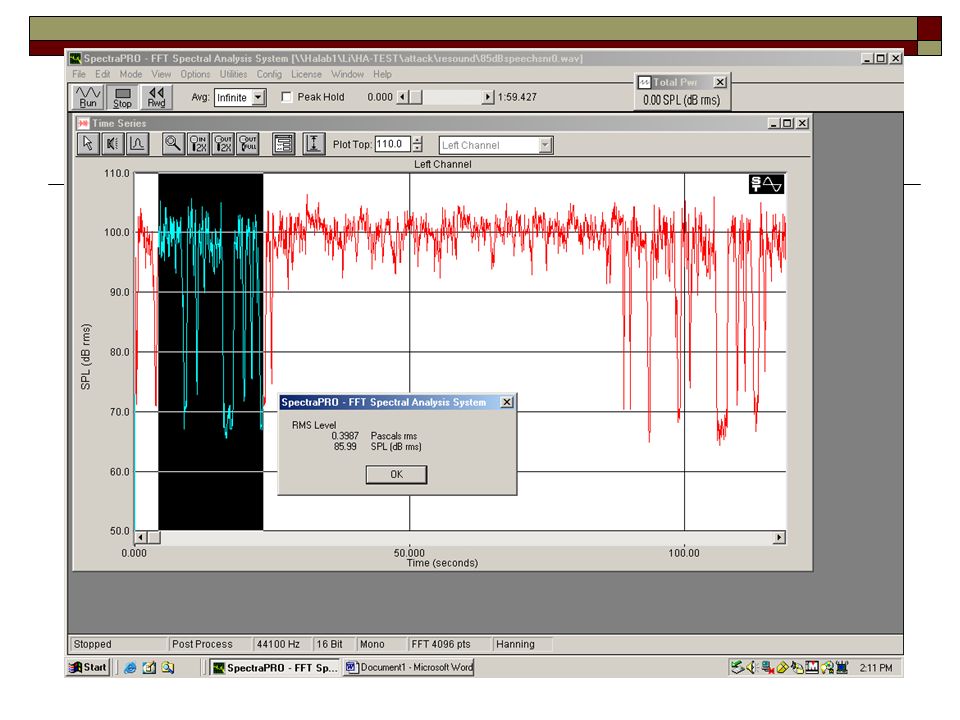
Task: Click the network disconnected tray icon
Action: pyautogui.click(x=768, y=667)
